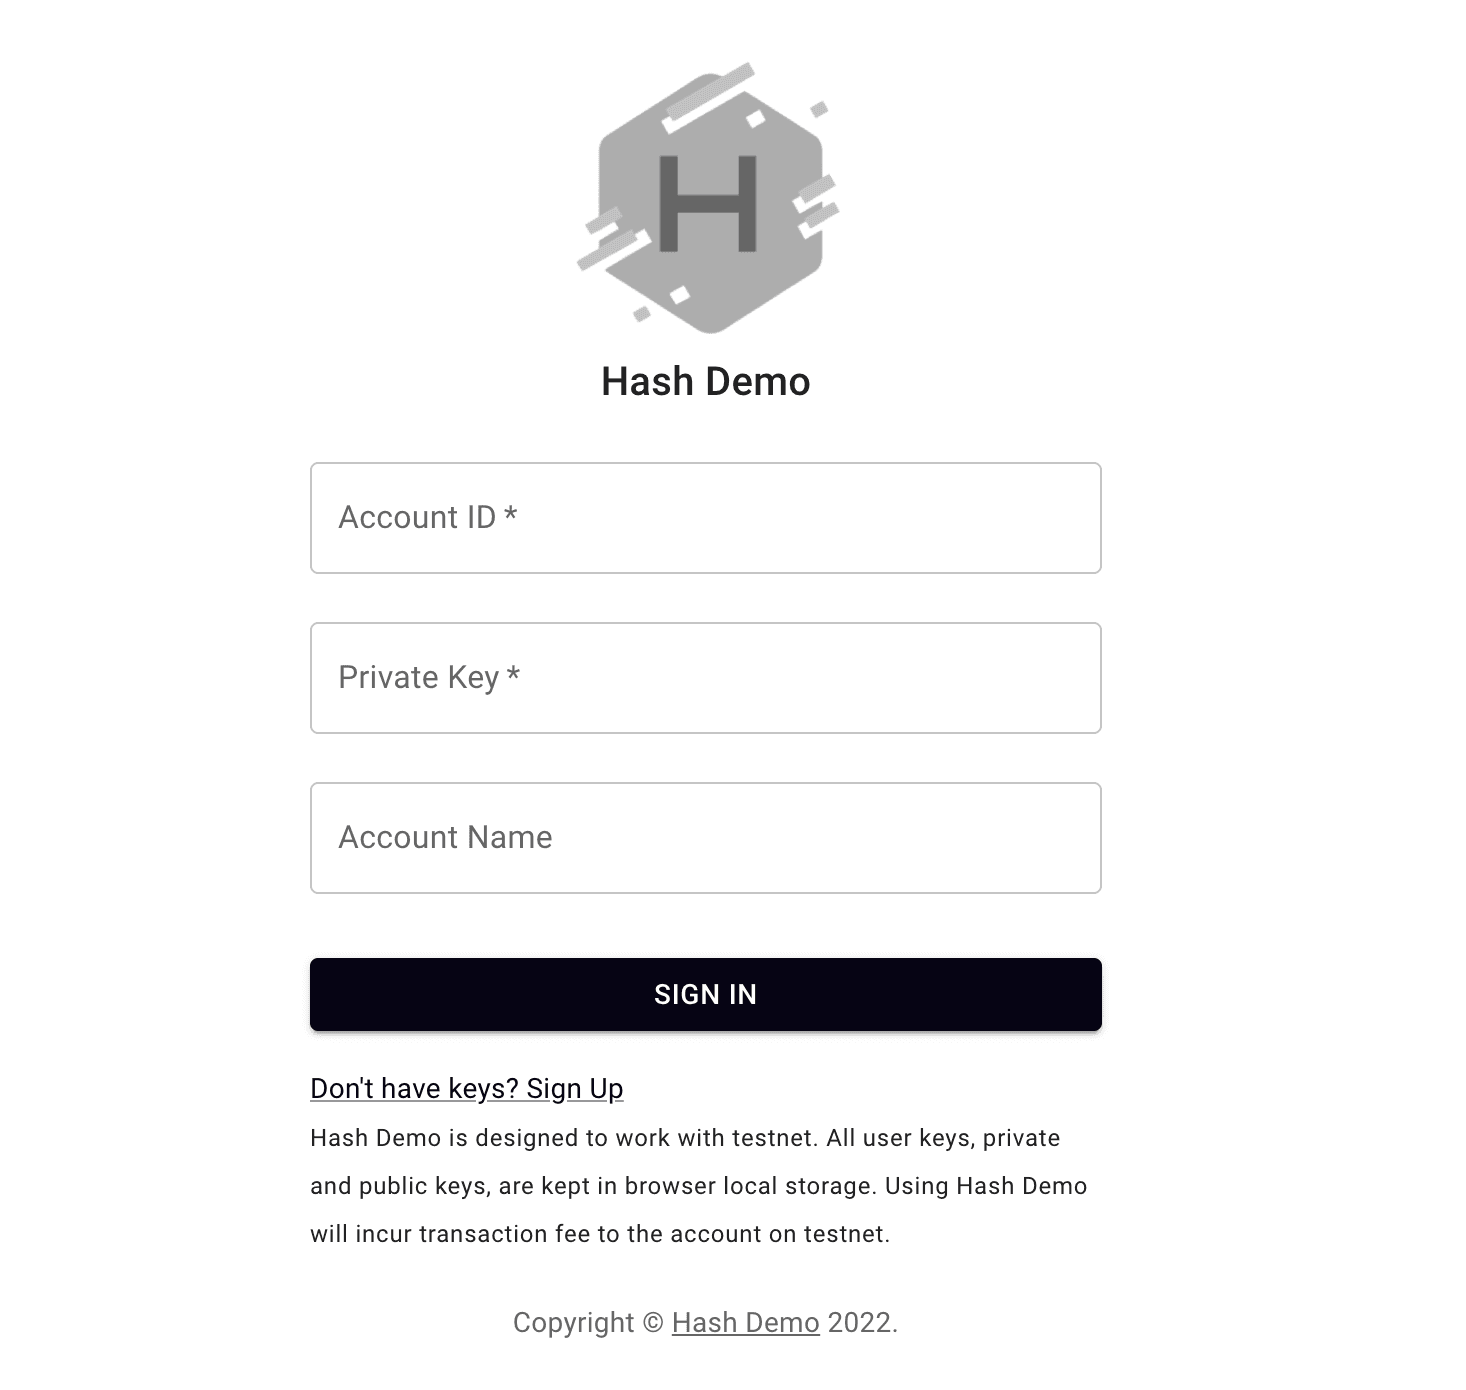Click the Hash Demo hexagon logo

pyautogui.click(x=708, y=198)
